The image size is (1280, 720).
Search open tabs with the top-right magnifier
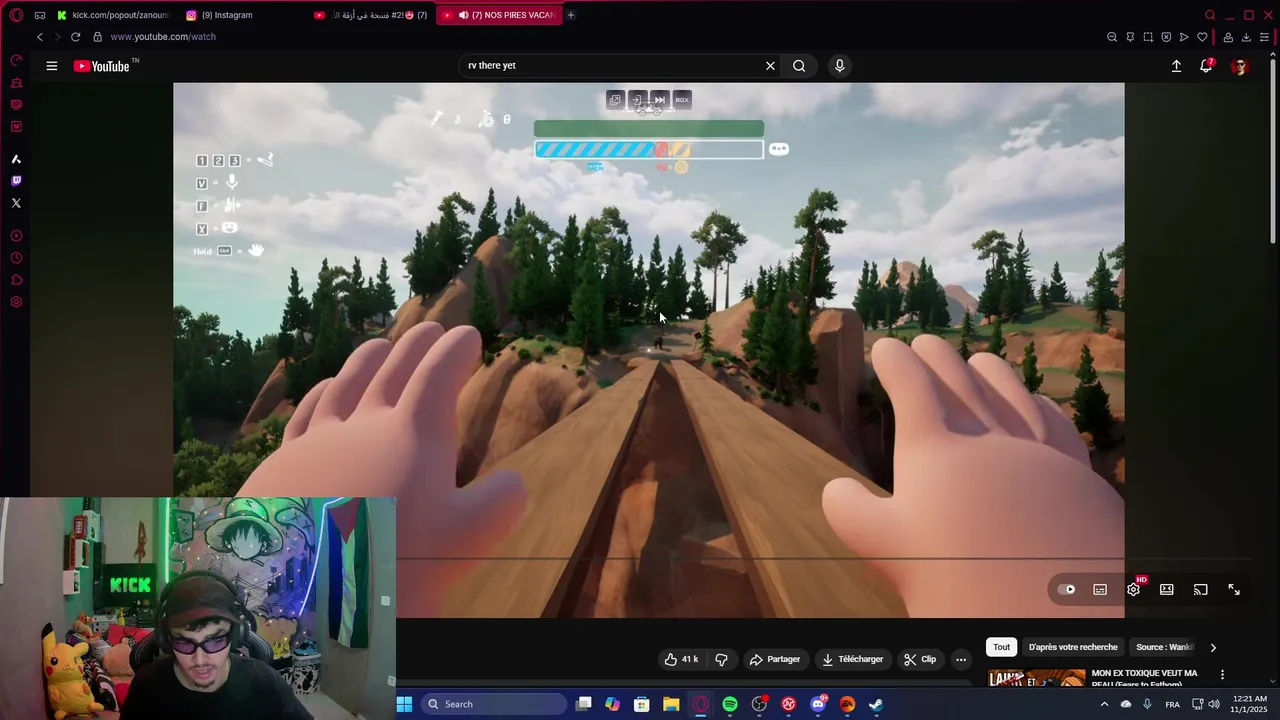point(1210,15)
